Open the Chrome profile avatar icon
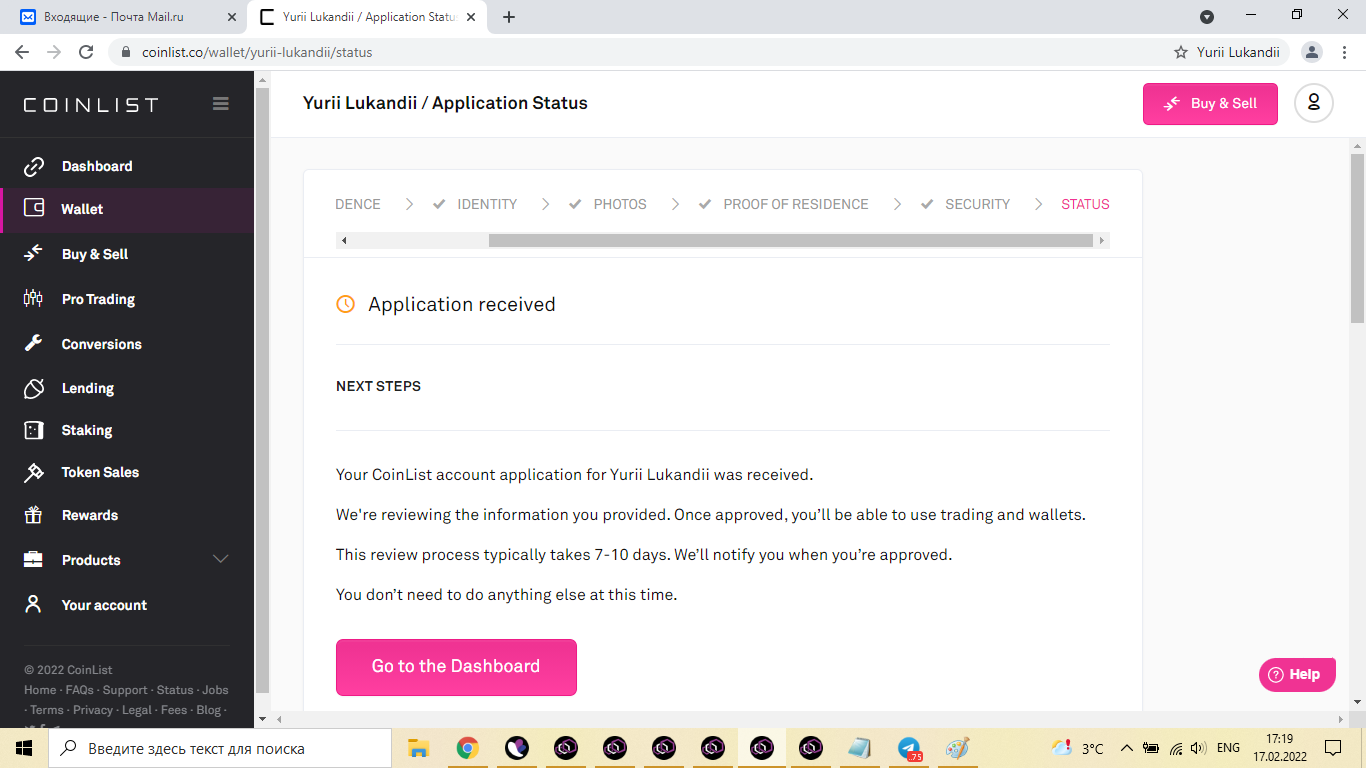Screen dimensions: 1366x768 pyautogui.click(x=1312, y=52)
